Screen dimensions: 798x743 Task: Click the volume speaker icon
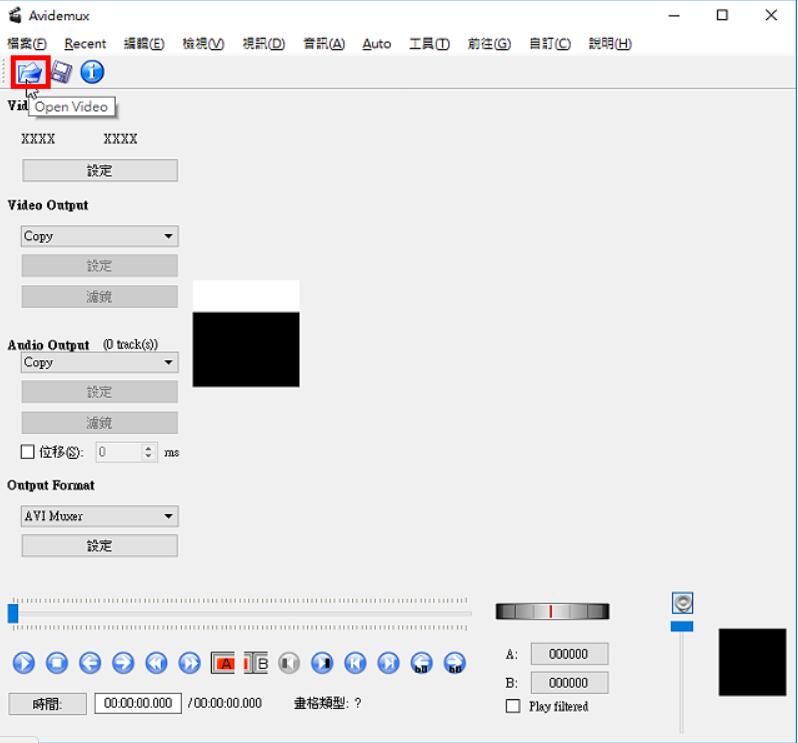coord(682,603)
